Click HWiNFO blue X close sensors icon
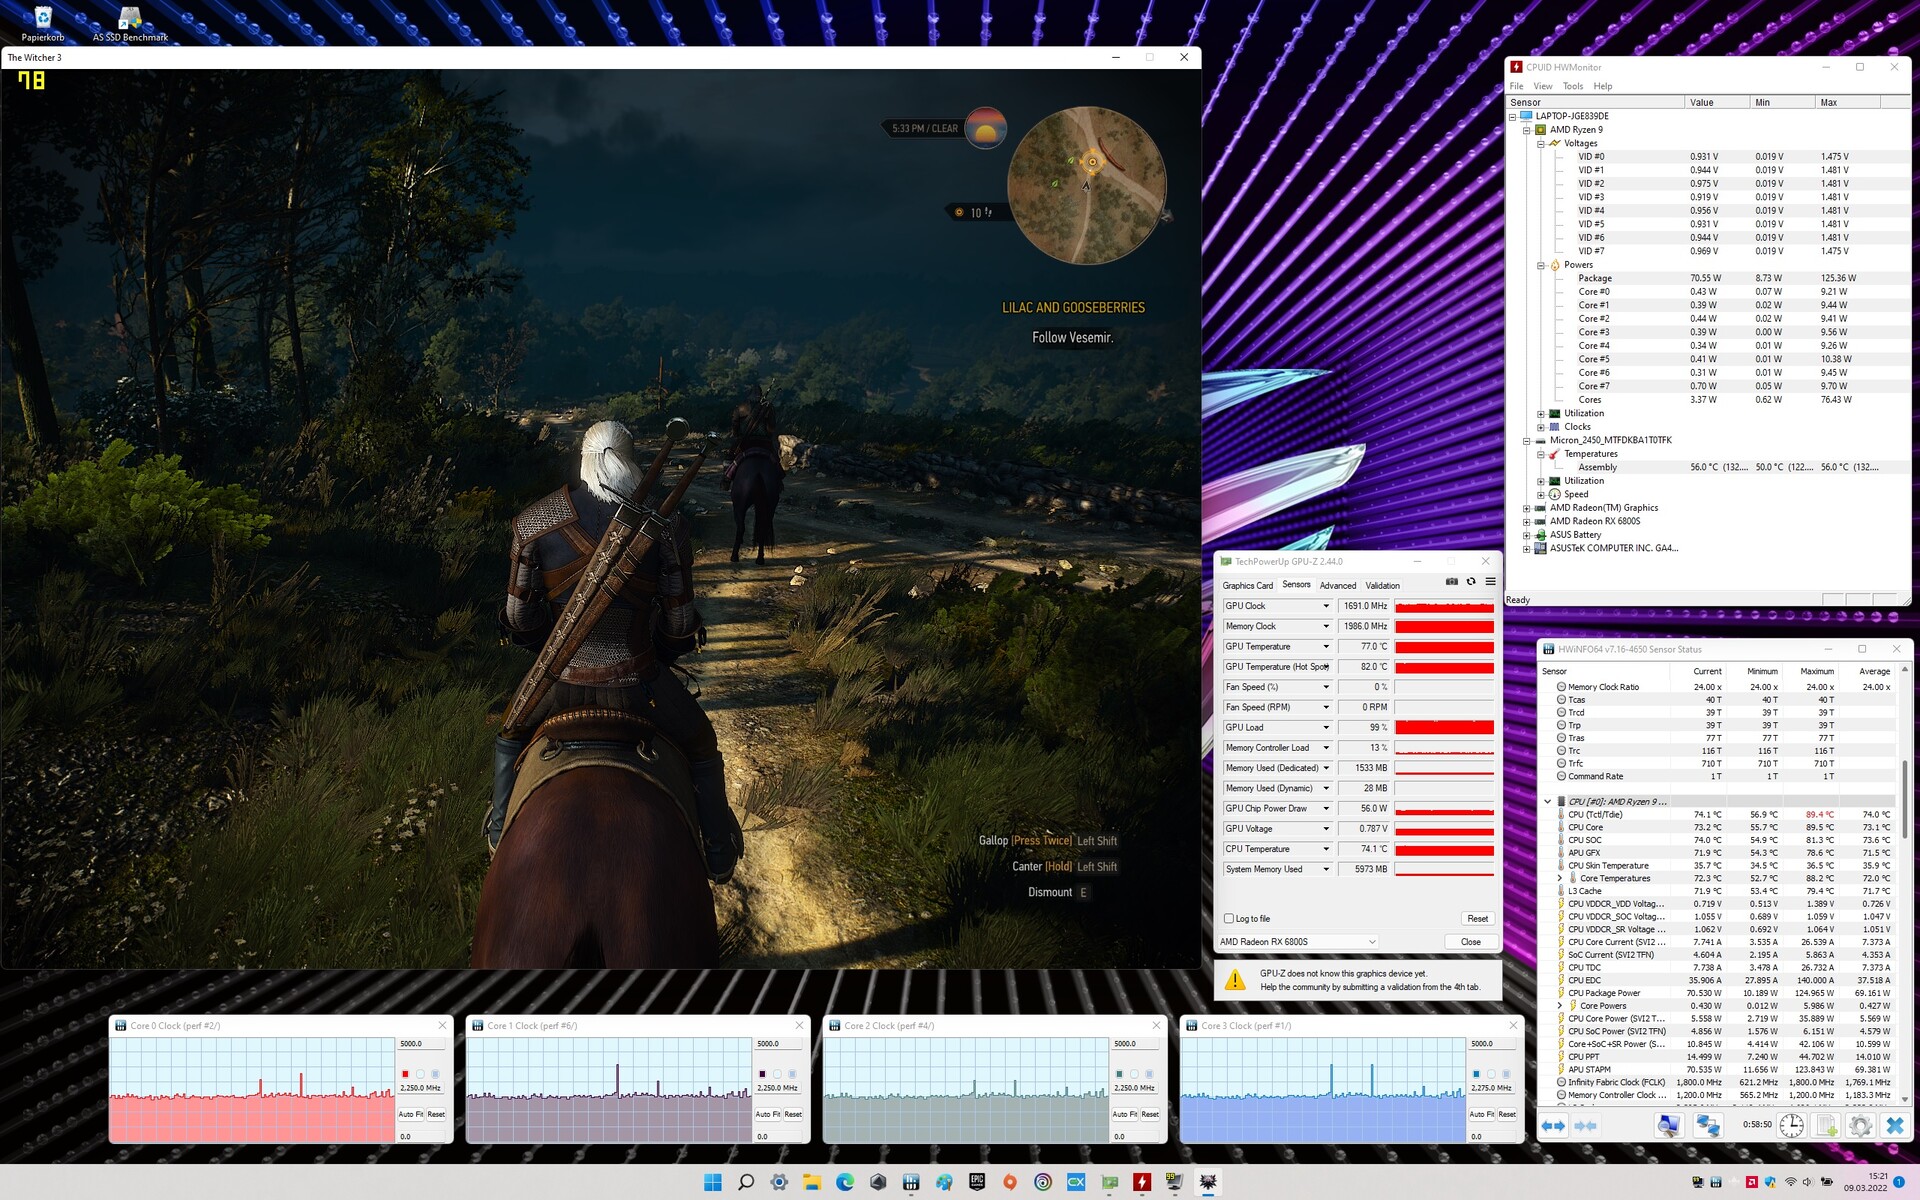 [x=1894, y=1126]
